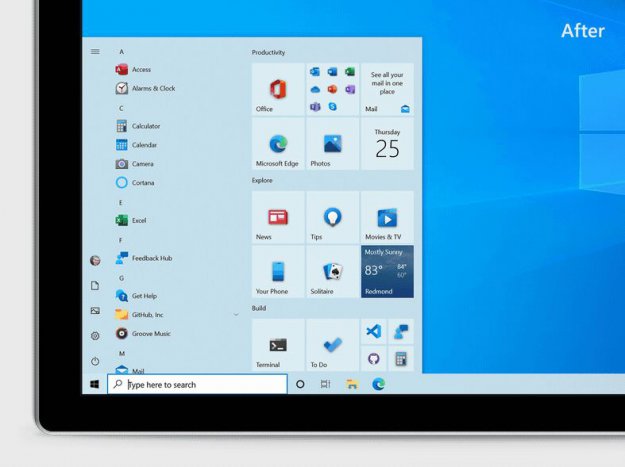Open the GitHub small tile
The image size is (625, 467).
[x=373, y=359]
